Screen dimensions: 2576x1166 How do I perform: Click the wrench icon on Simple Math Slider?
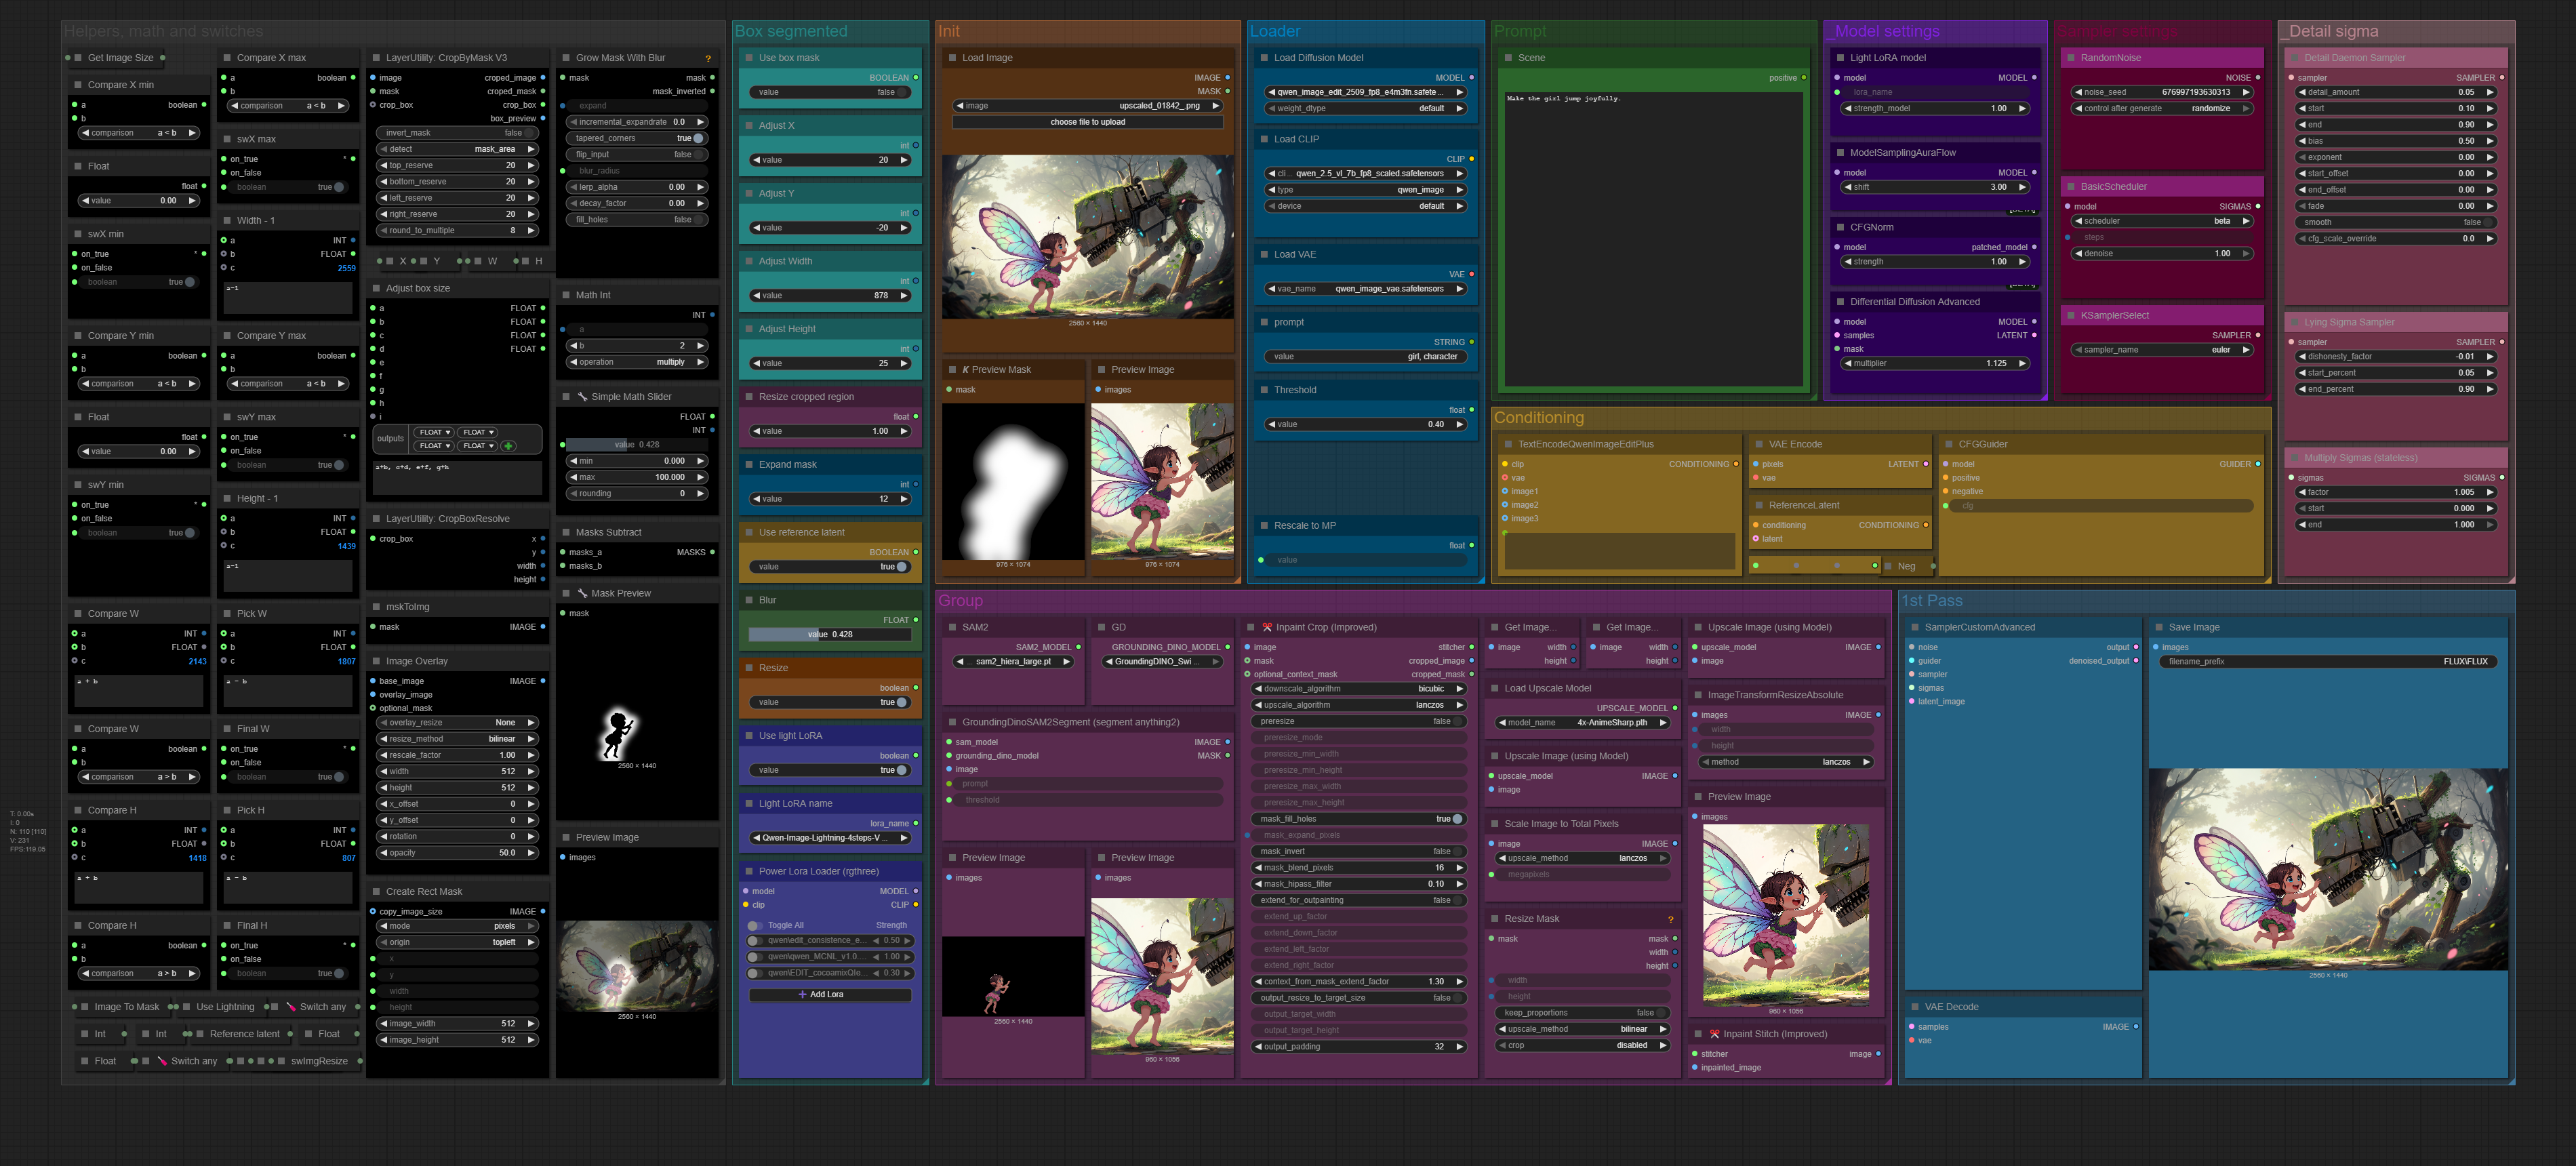tap(582, 397)
